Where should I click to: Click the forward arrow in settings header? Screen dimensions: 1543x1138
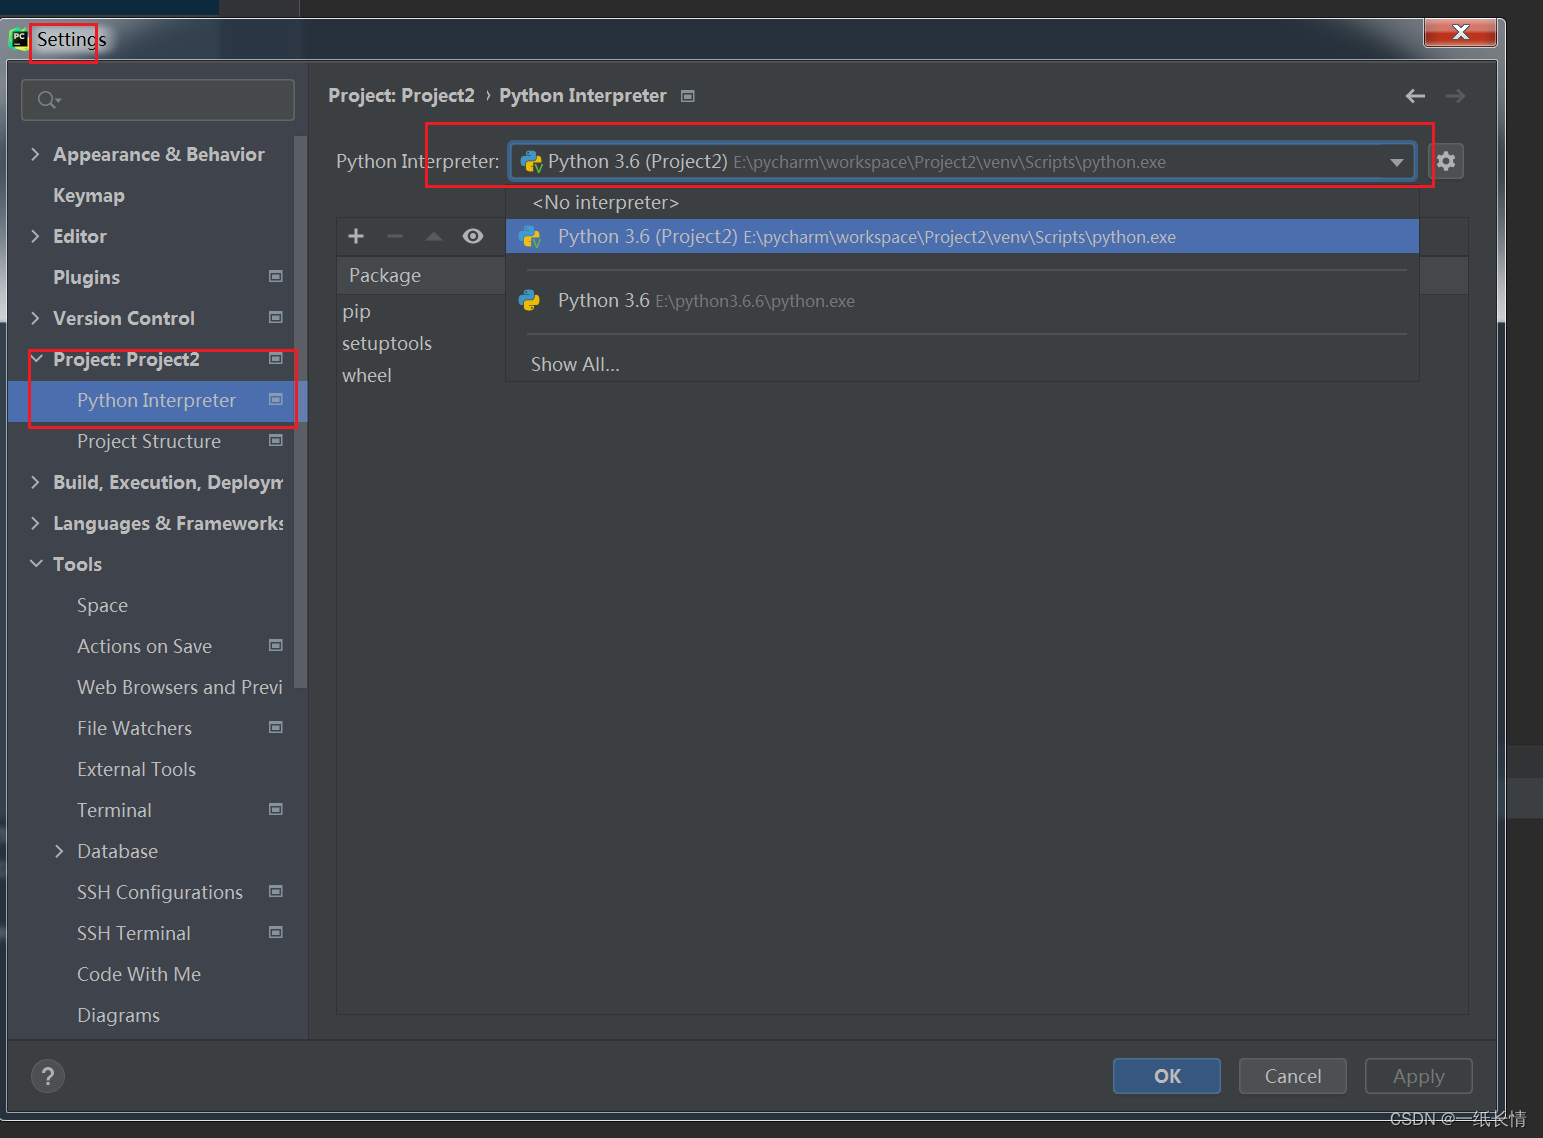coord(1456,96)
